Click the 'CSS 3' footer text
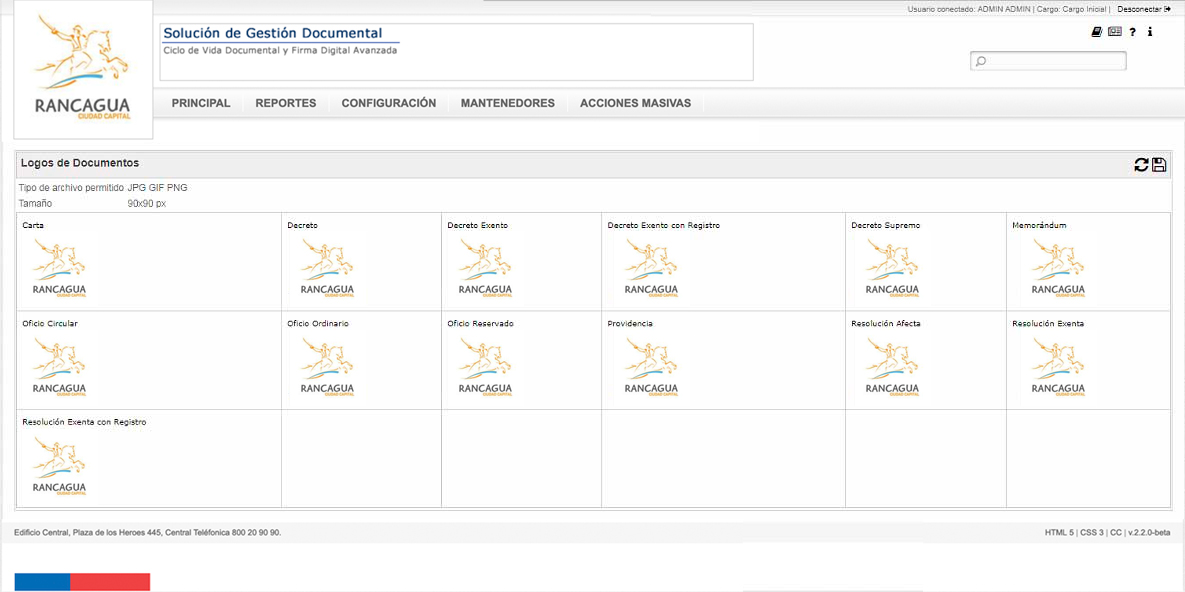Viewport: 1185px width, 592px height. point(1092,533)
